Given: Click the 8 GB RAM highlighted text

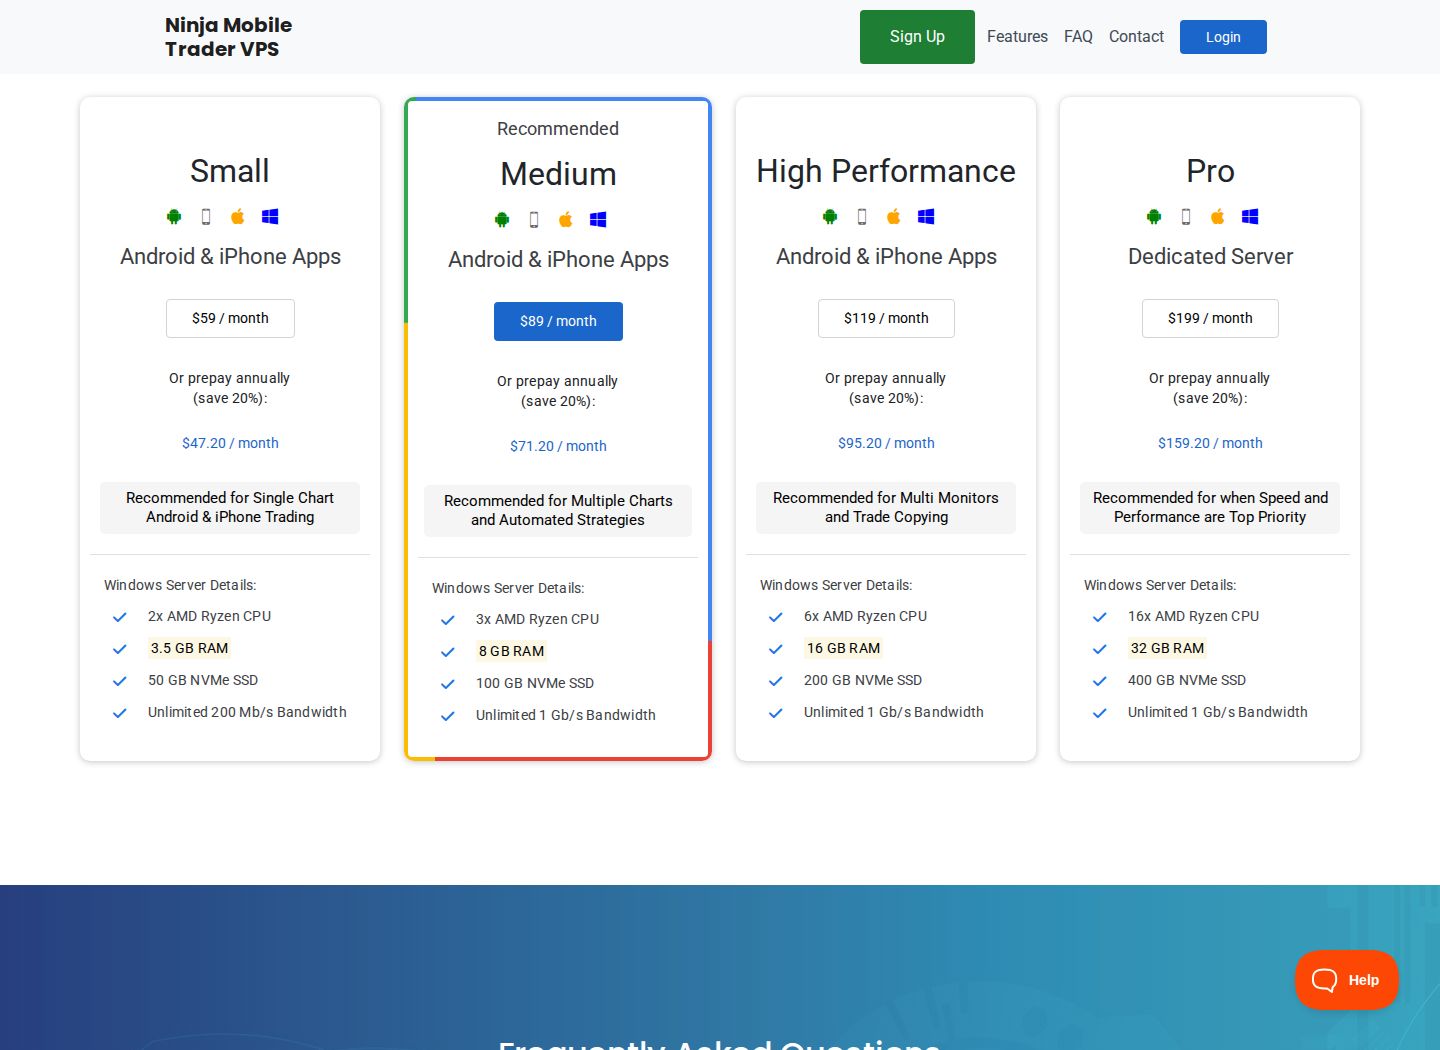Looking at the screenshot, I should click(511, 651).
